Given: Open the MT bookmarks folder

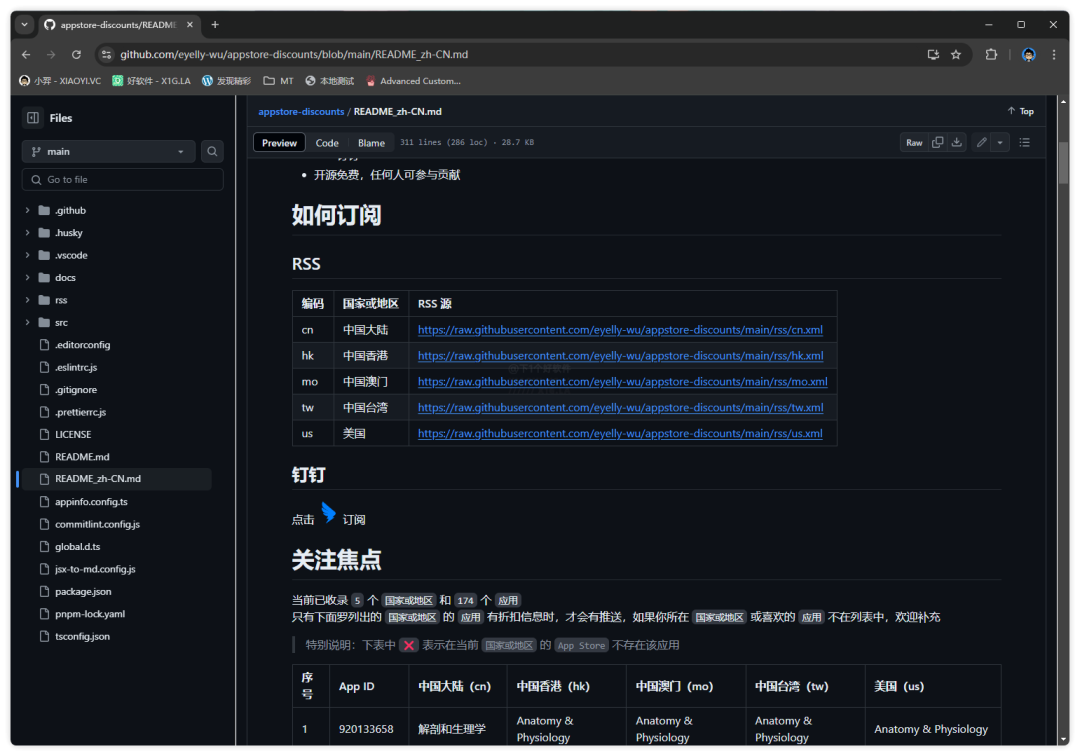Looking at the screenshot, I should click(278, 81).
